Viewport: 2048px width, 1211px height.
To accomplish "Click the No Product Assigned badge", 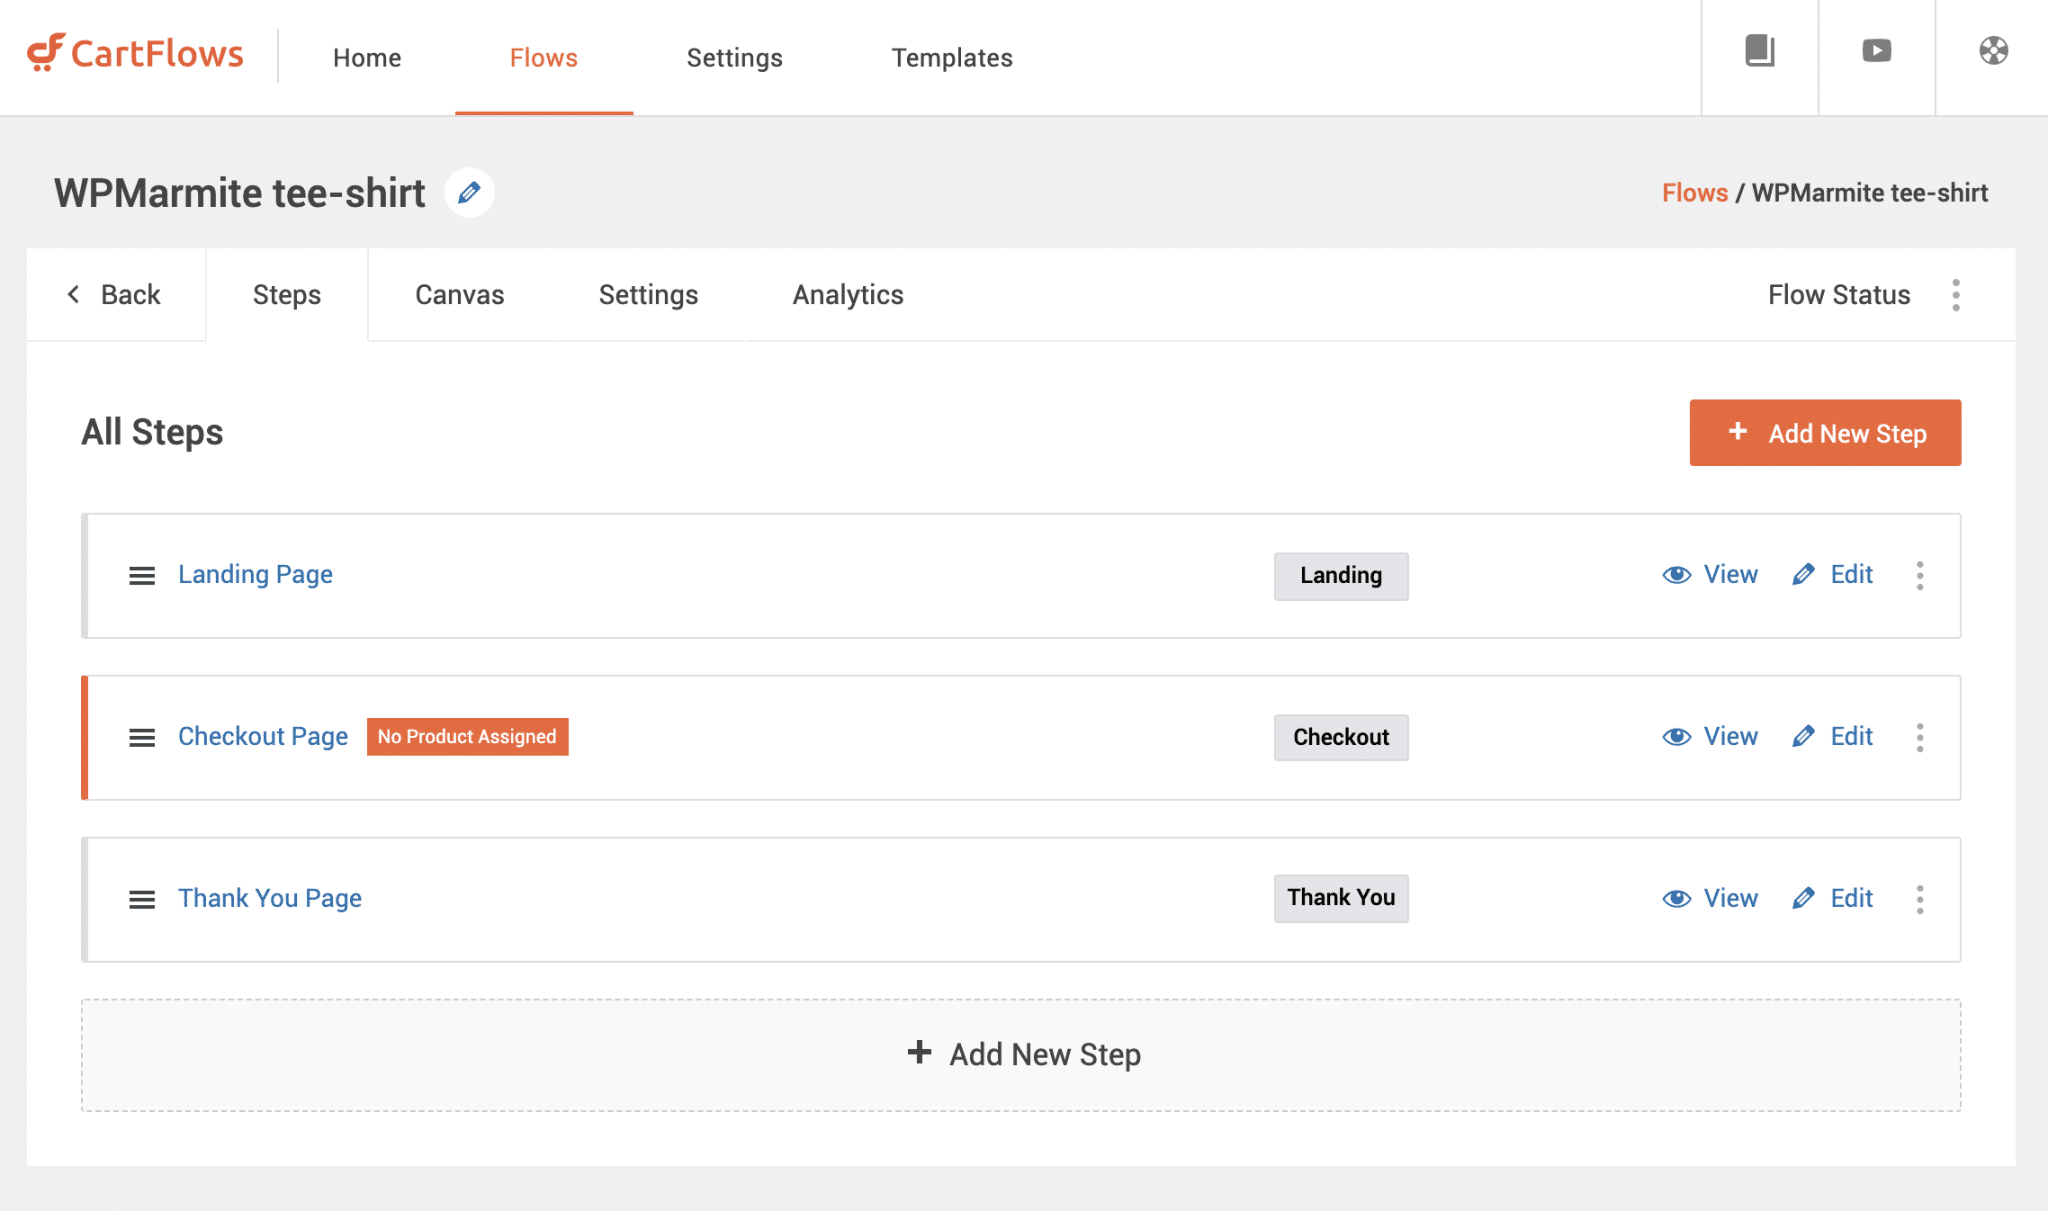I will (x=467, y=737).
